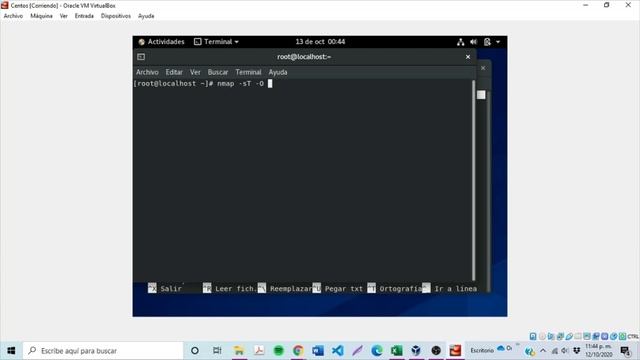The width and height of the screenshot is (640, 360).
Task: Click the volume icon in GNOME top bar
Action: tap(473, 42)
